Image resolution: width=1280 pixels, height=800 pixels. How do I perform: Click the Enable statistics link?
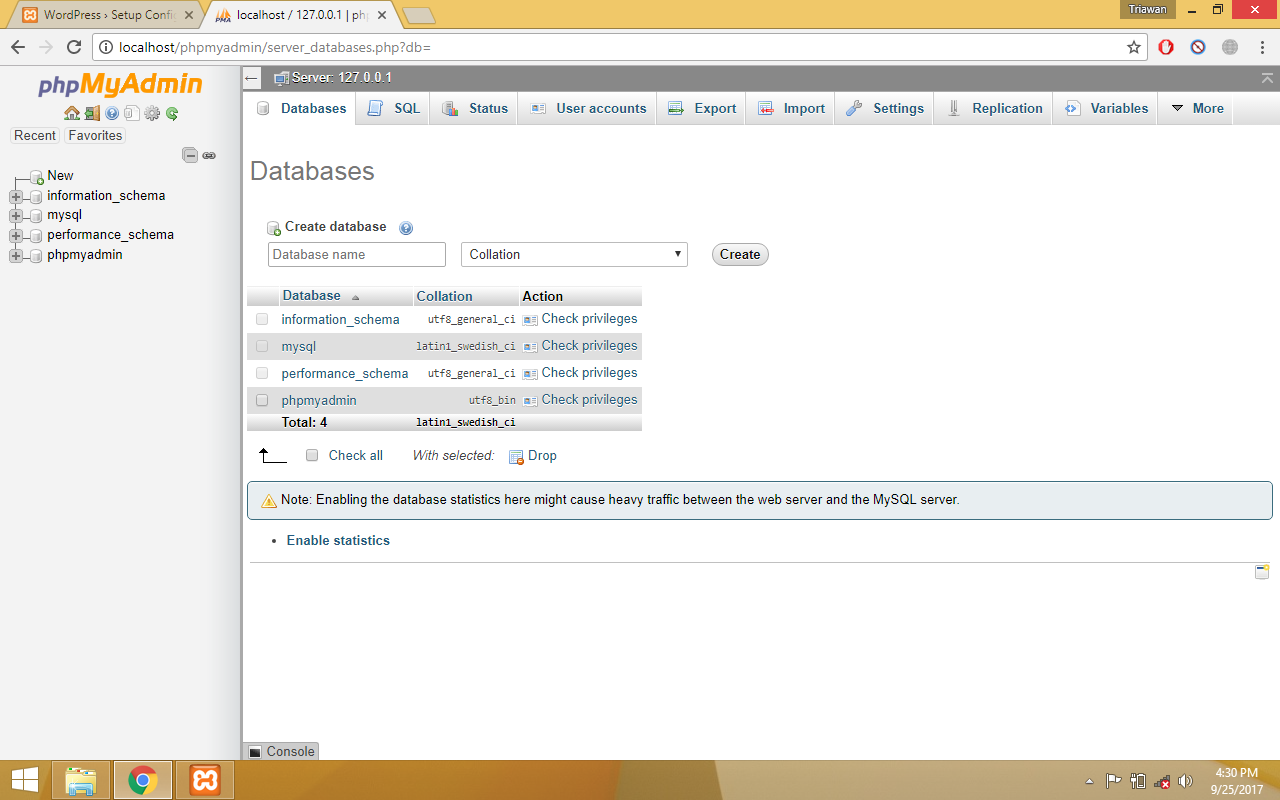[338, 540]
